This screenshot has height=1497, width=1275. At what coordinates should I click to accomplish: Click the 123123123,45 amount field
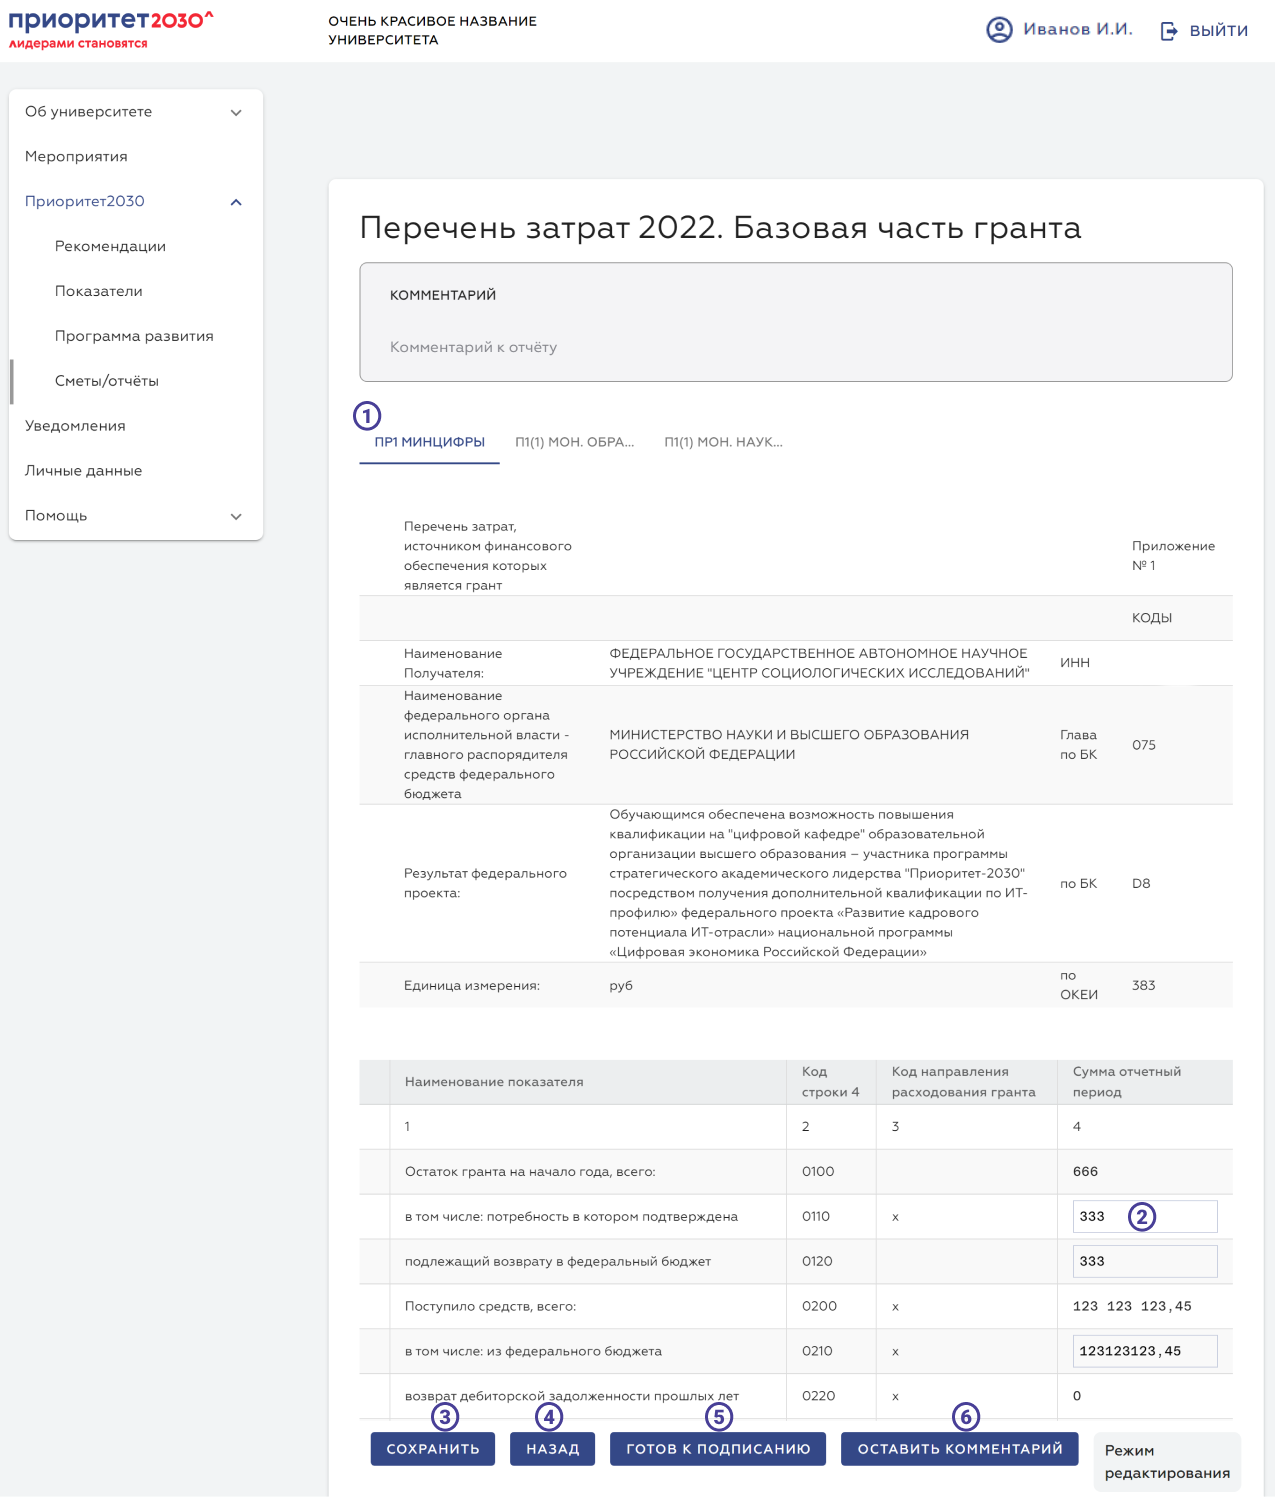[1144, 1350]
